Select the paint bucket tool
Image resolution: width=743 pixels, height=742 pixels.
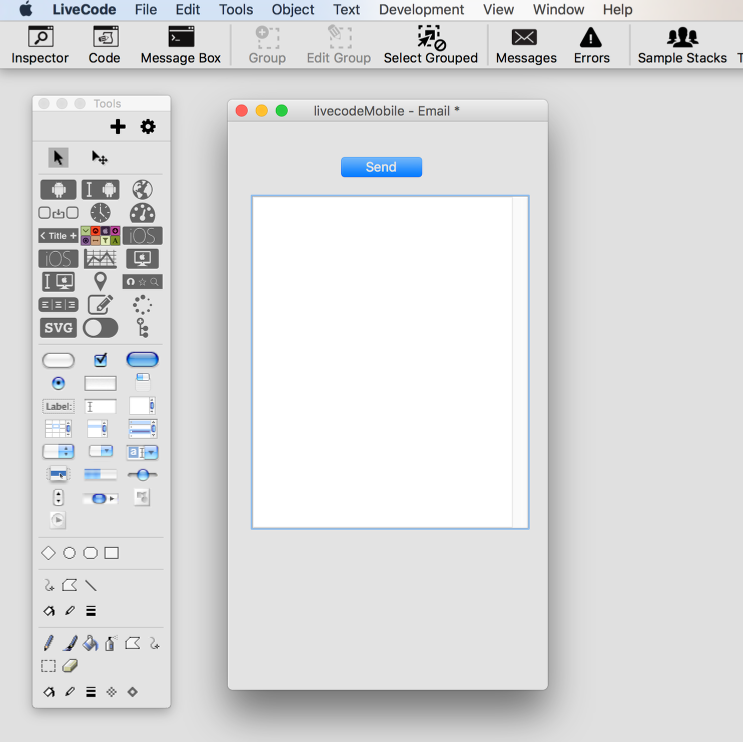point(90,643)
